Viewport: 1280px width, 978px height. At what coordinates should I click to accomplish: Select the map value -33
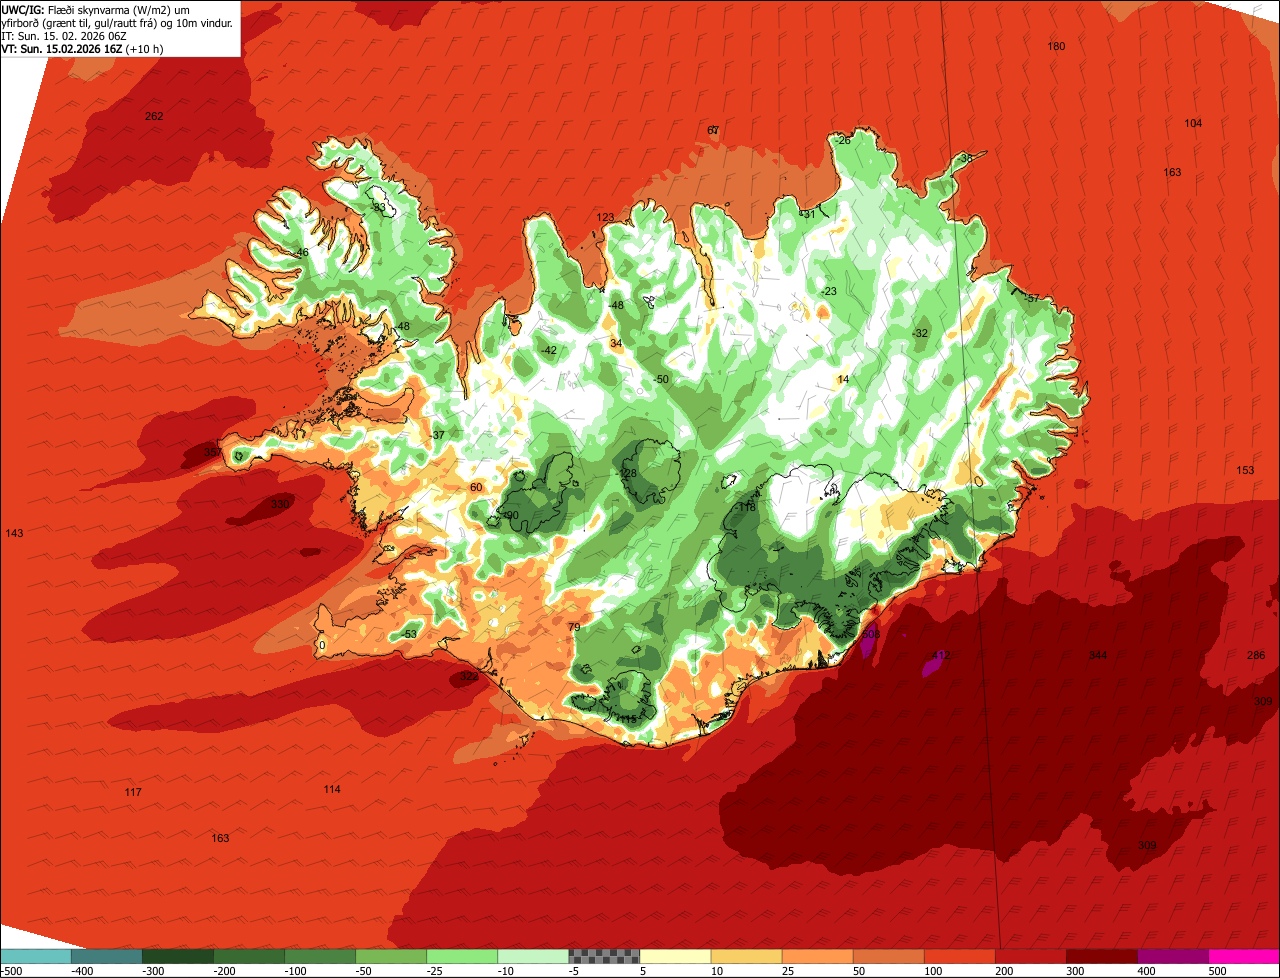coord(378,207)
